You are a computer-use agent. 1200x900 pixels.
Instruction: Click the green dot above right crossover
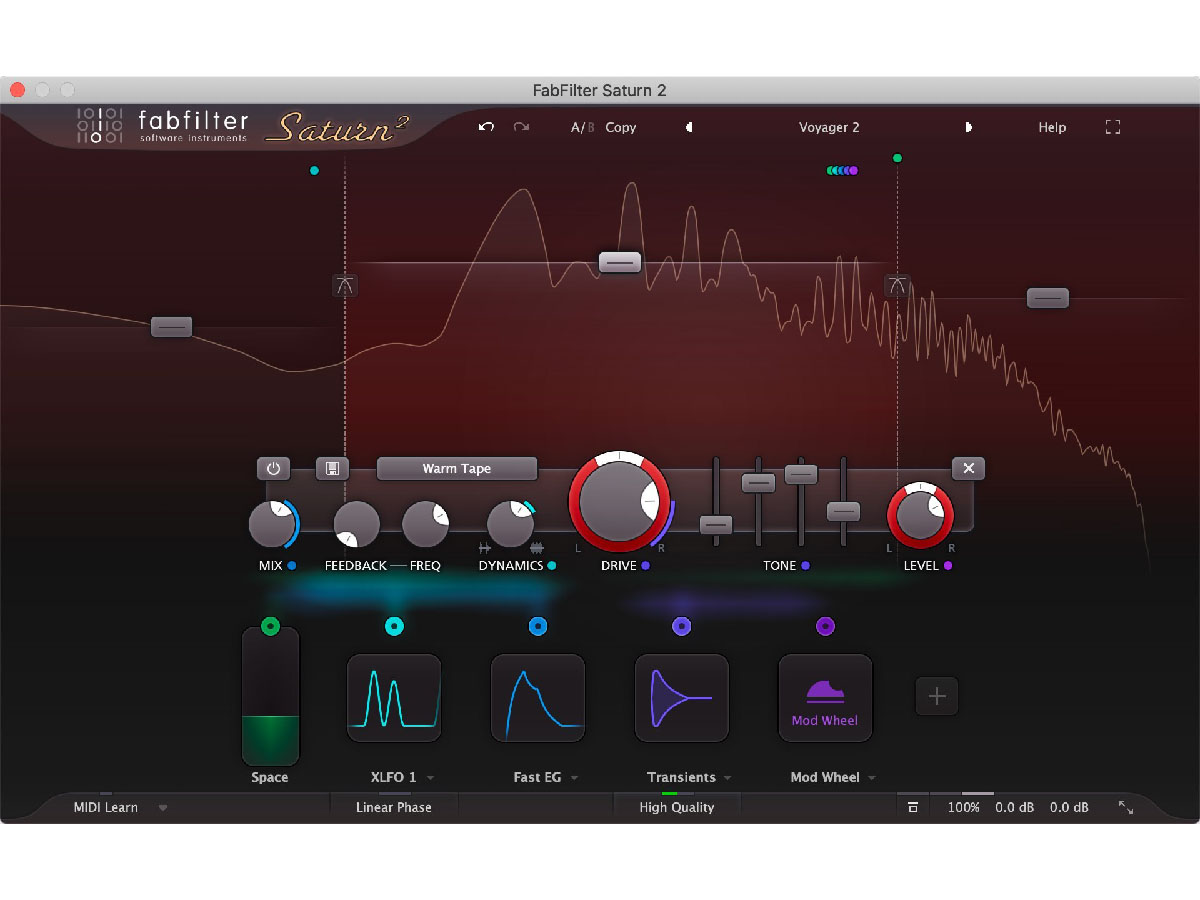pyautogui.click(x=897, y=158)
